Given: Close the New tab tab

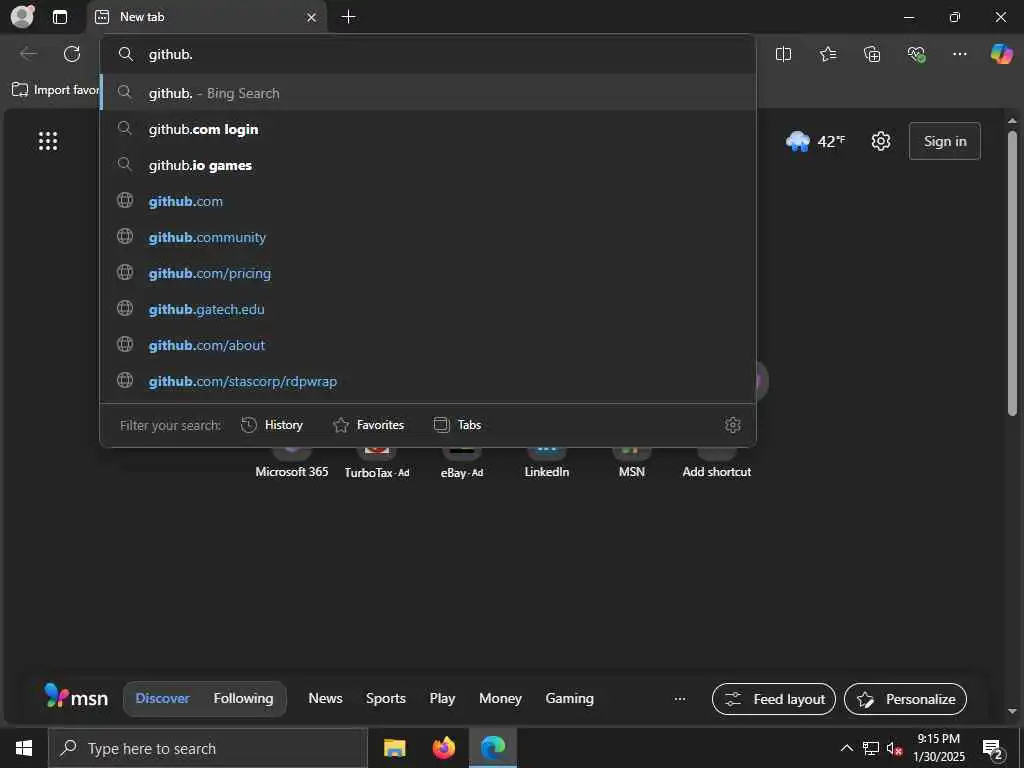Looking at the screenshot, I should pyautogui.click(x=312, y=18).
